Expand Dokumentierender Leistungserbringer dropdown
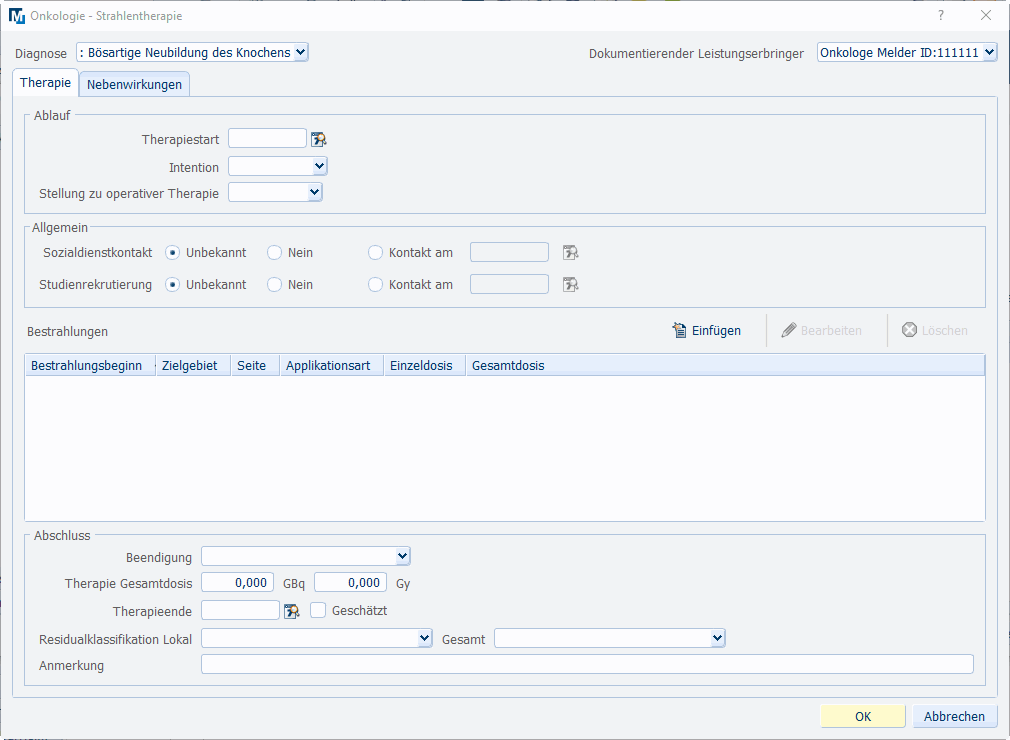This screenshot has width=1010, height=740. (x=907, y=53)
